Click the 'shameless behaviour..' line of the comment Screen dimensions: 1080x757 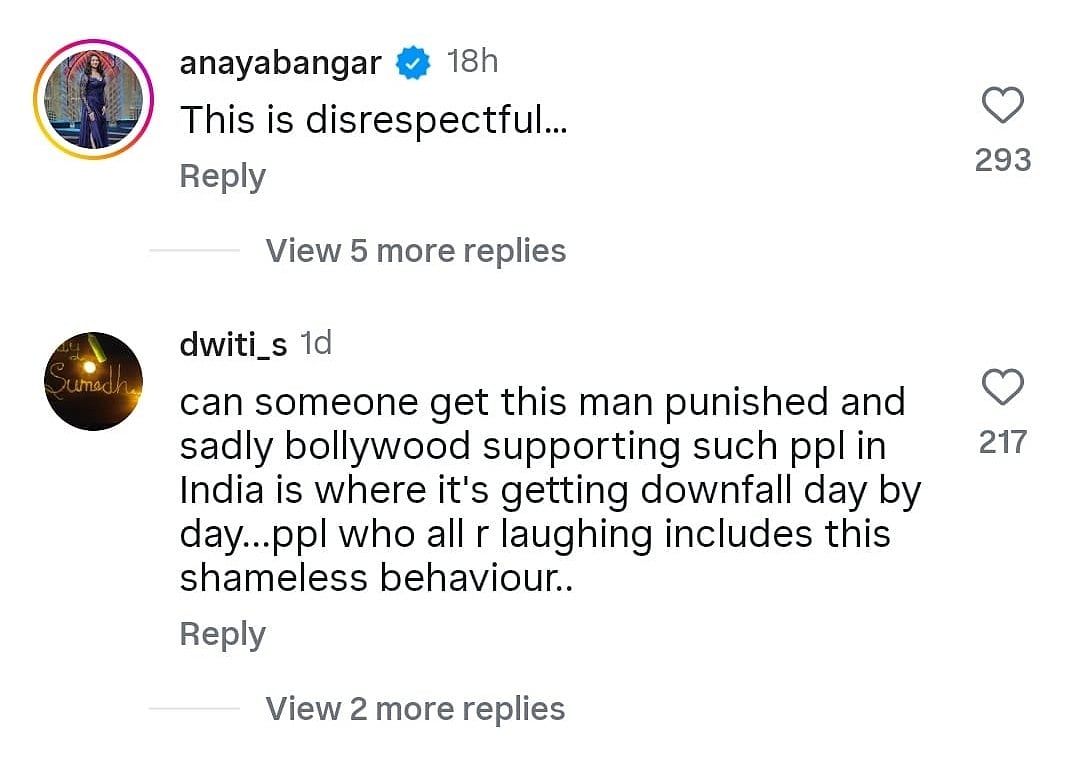pos(376,578)
